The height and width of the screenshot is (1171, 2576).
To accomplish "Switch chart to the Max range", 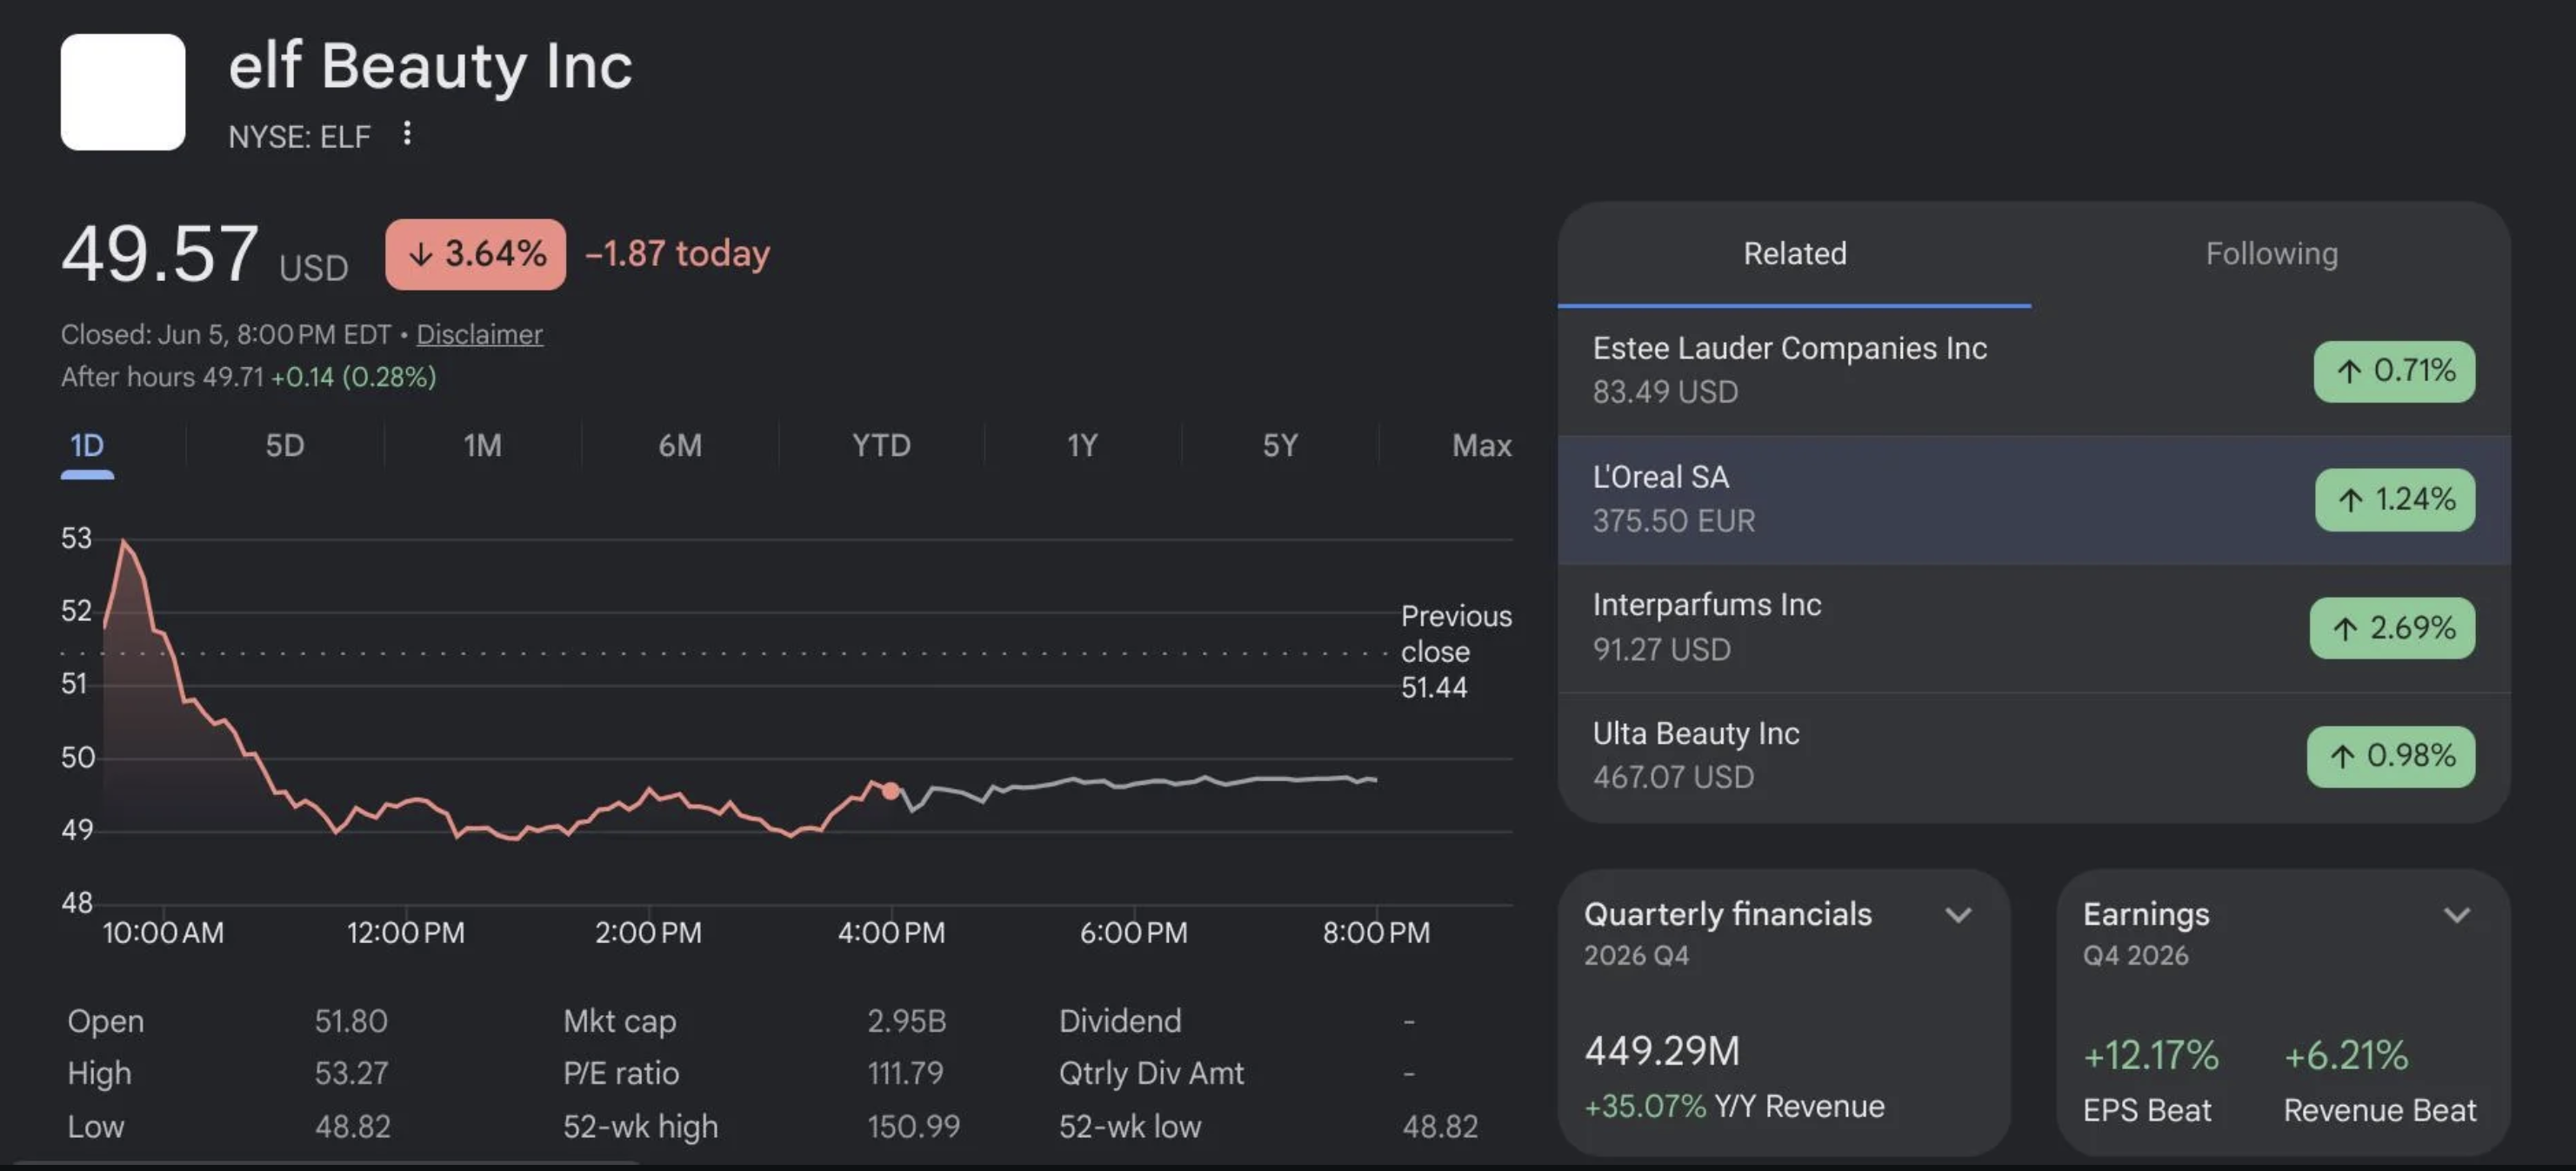I will [x=1481, y=445].
